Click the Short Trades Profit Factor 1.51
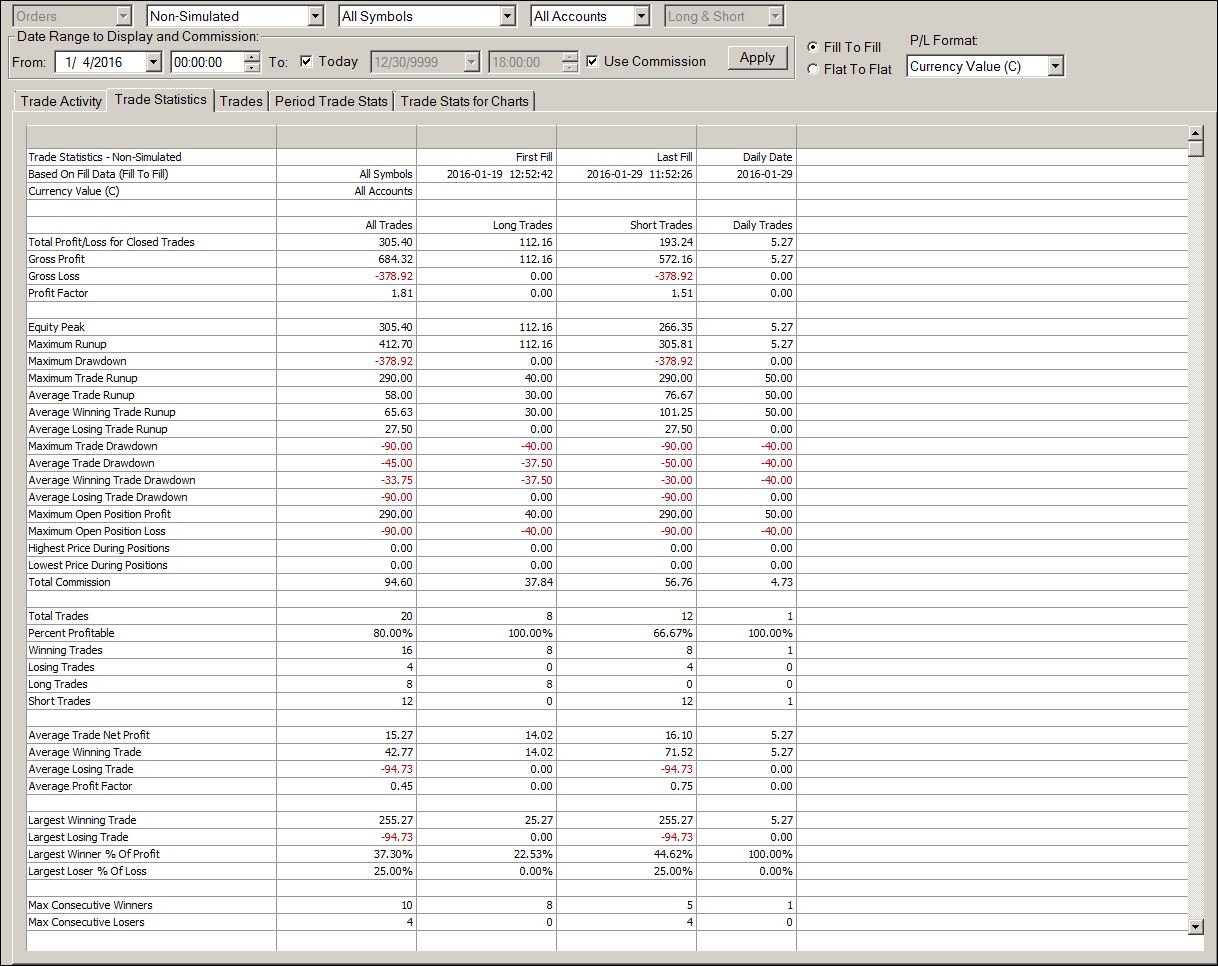The height and width of the screenshot is (966, 1218). [682, 293]
